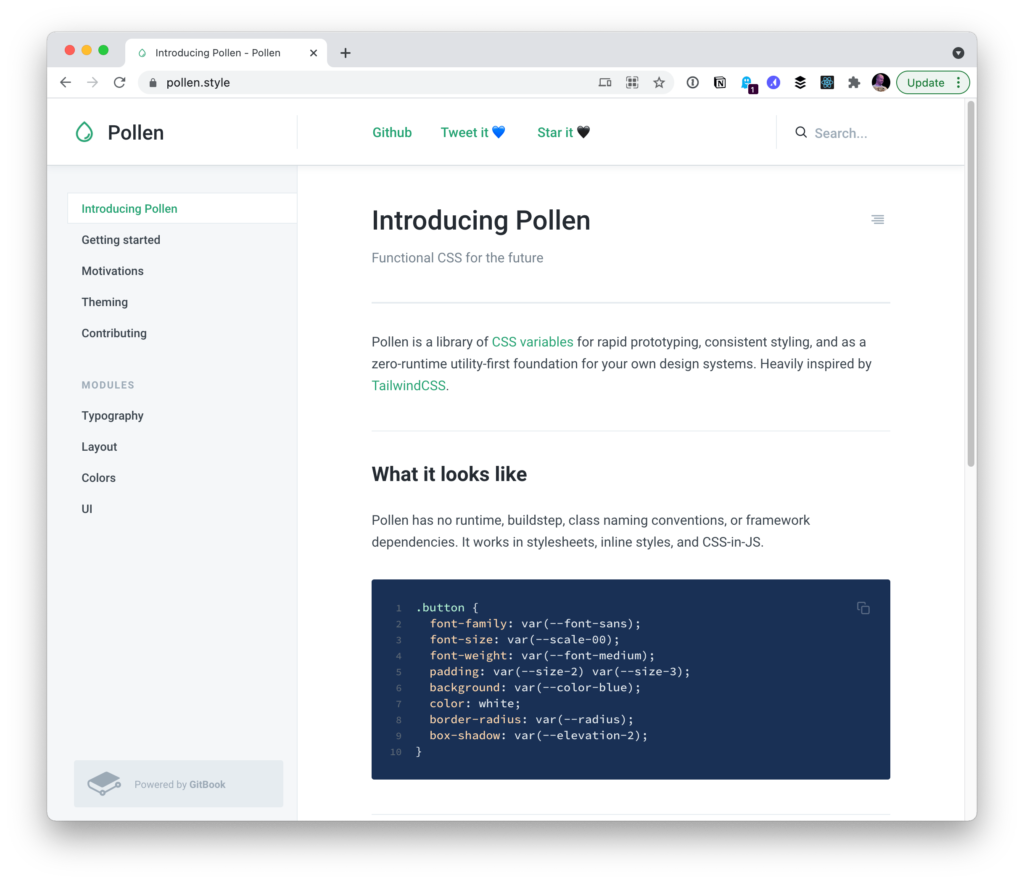Follow the CSS variables link
The height and width of the screenshot is (883, 1024).
[x=532, y=342]
